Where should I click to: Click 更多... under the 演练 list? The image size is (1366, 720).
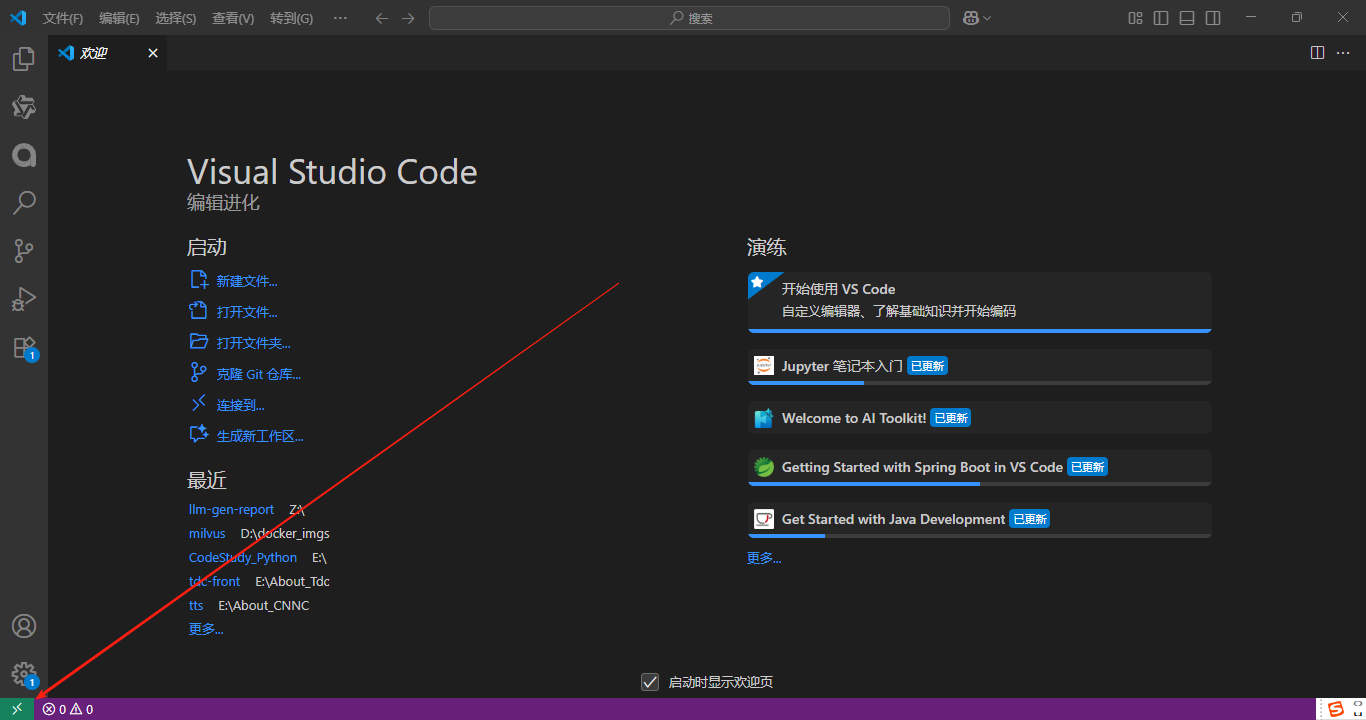[764, 558]
